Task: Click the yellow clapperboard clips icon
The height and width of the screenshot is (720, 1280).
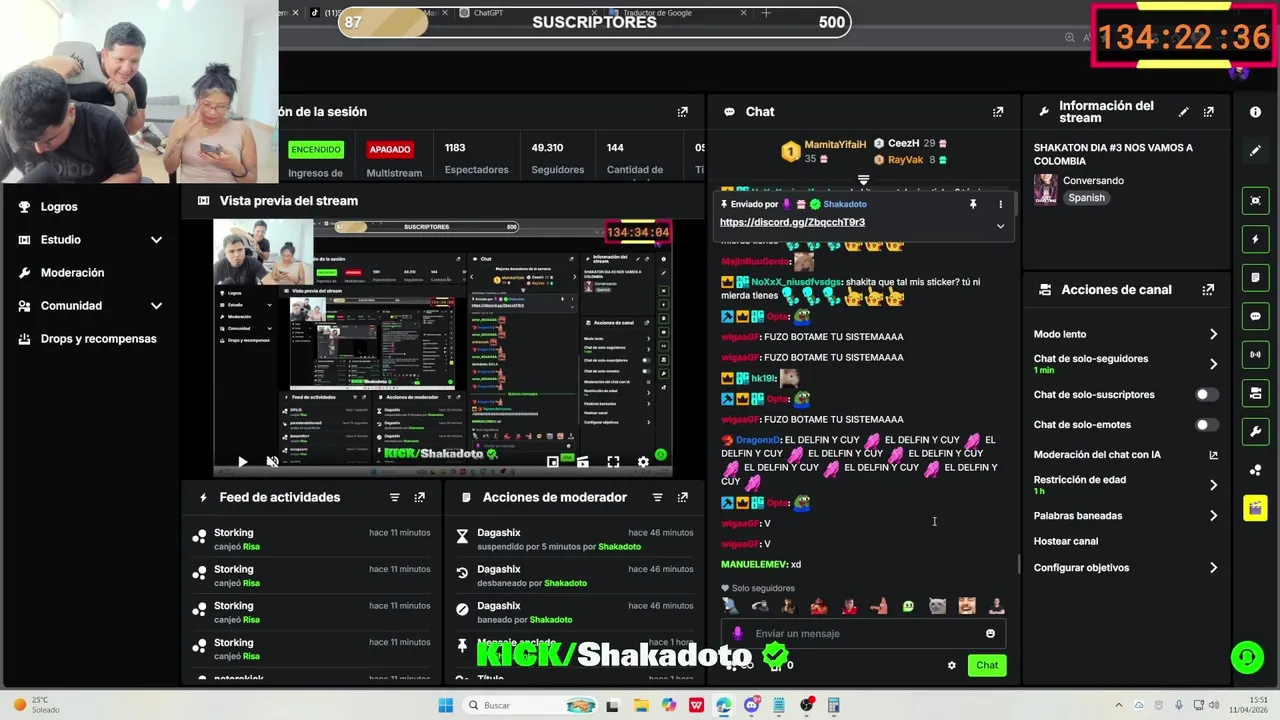Action: click(1255, 508)
